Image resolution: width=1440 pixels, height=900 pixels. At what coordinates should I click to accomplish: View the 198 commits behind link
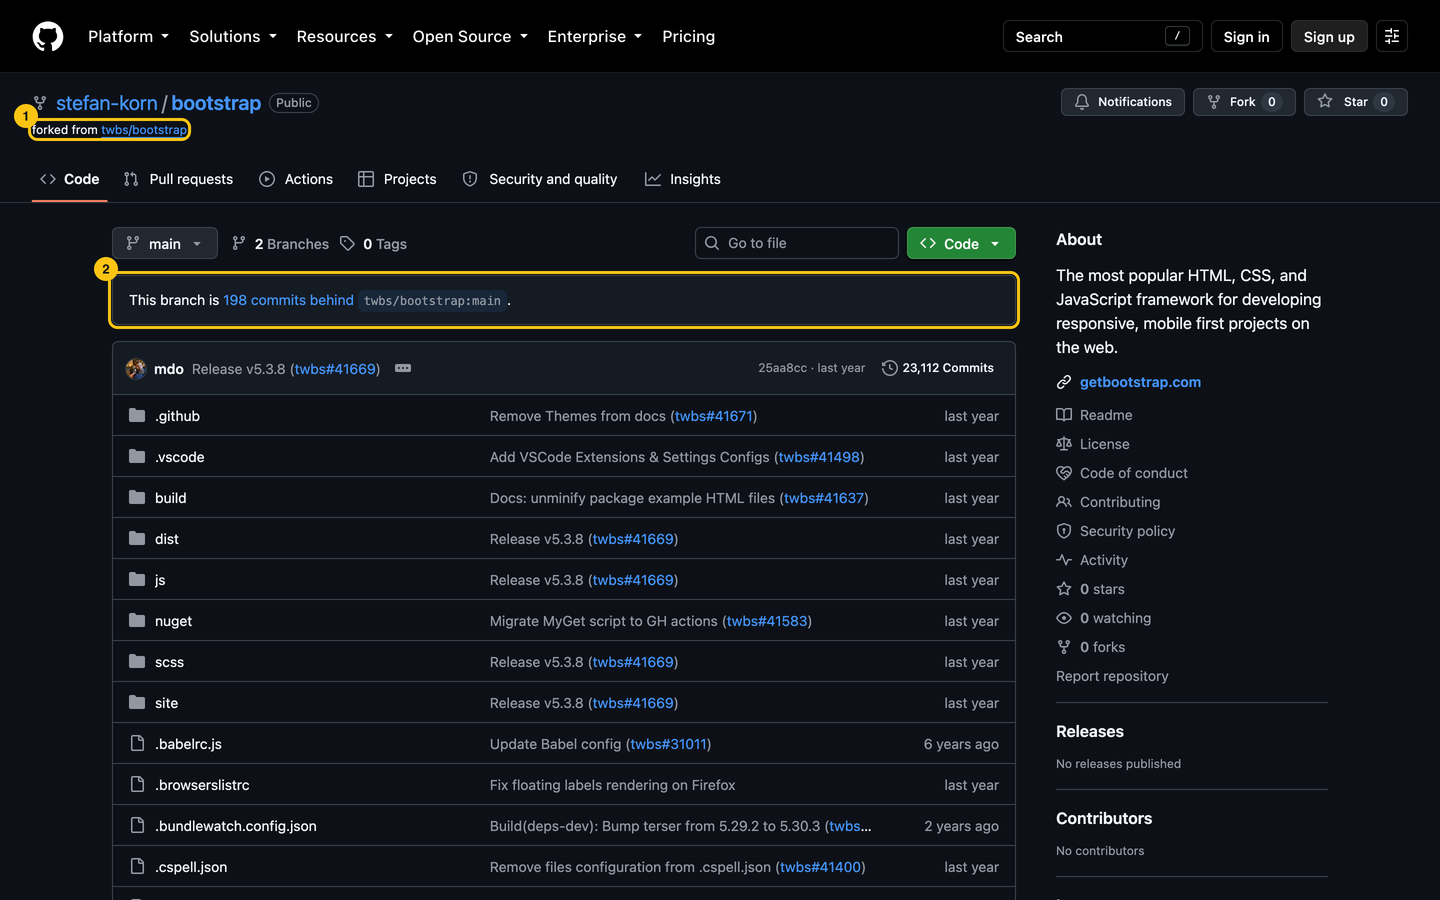[288, 300]
